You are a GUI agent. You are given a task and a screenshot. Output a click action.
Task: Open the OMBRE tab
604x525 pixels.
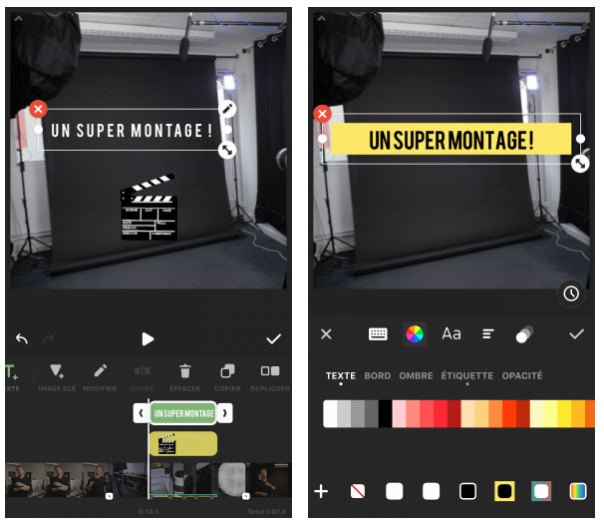point(416,376)
